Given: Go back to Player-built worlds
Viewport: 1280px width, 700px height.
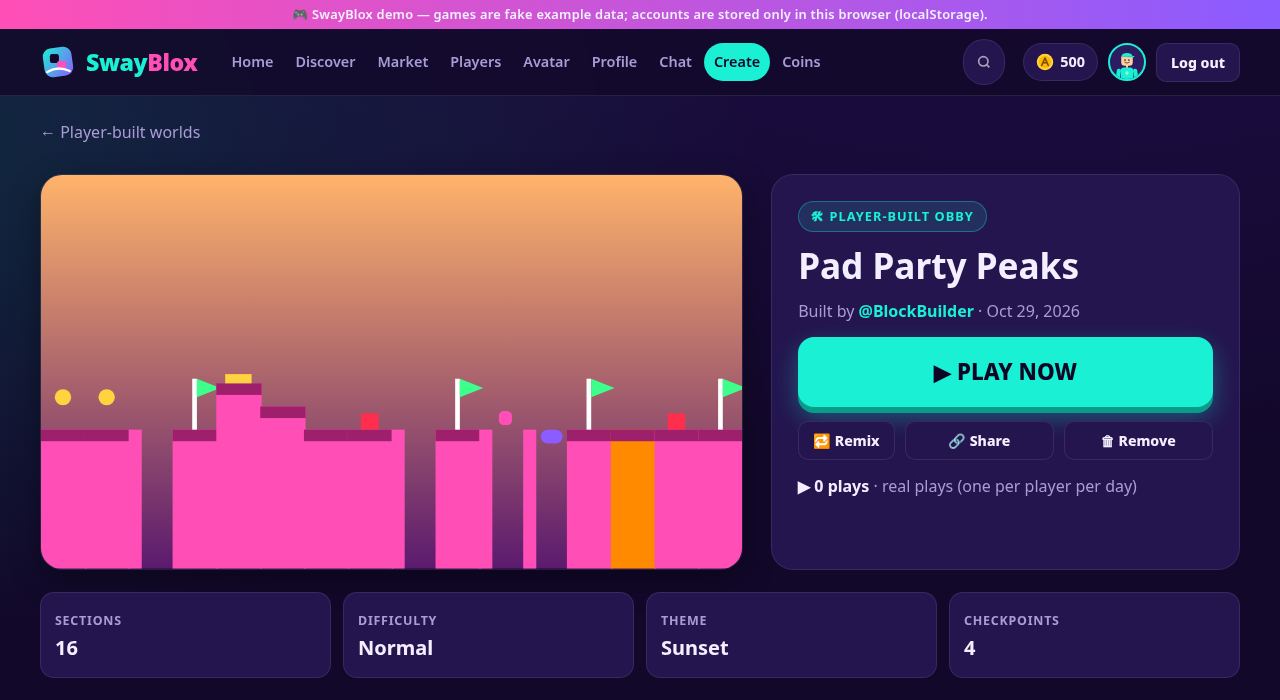Looking at the screenshot, I should [x=120, y=132].
